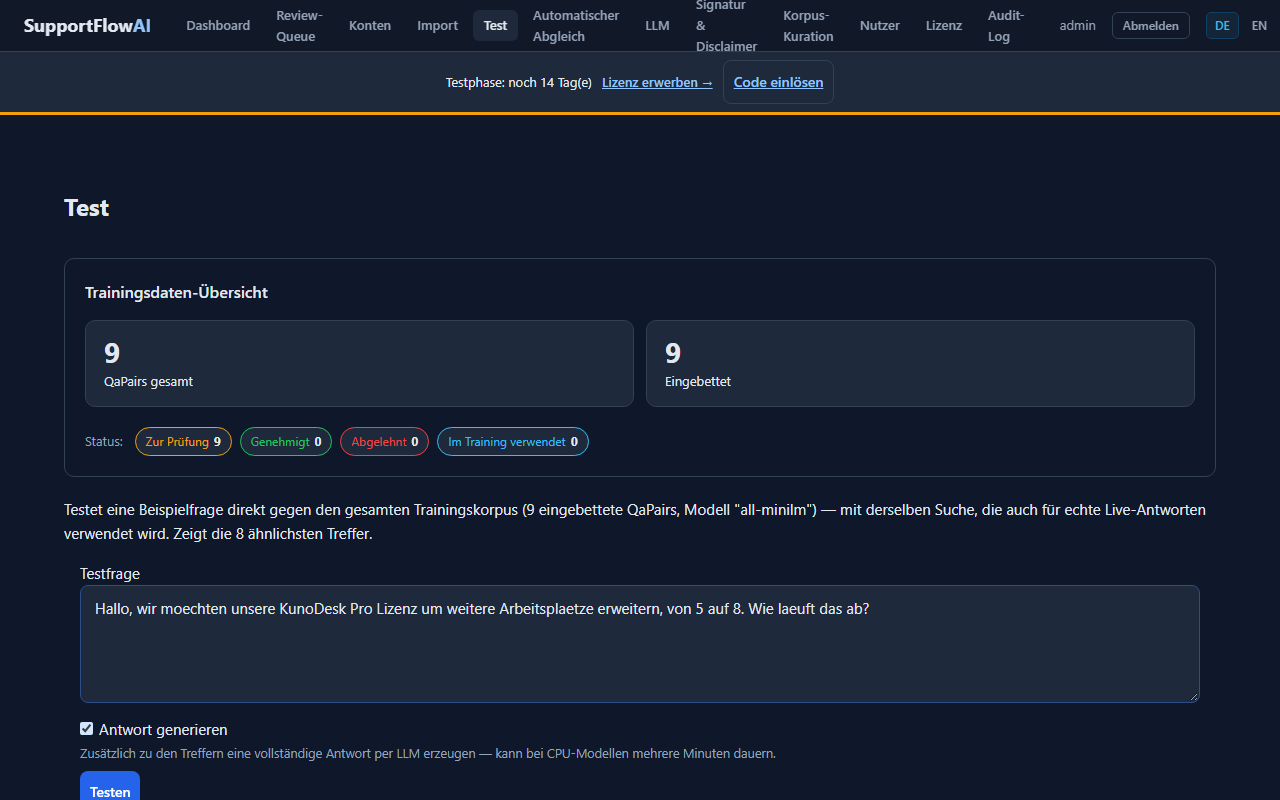Click the QaPairs gesamt card
The width and height of the screenshot is (1280, 800).
coord(359,363)
